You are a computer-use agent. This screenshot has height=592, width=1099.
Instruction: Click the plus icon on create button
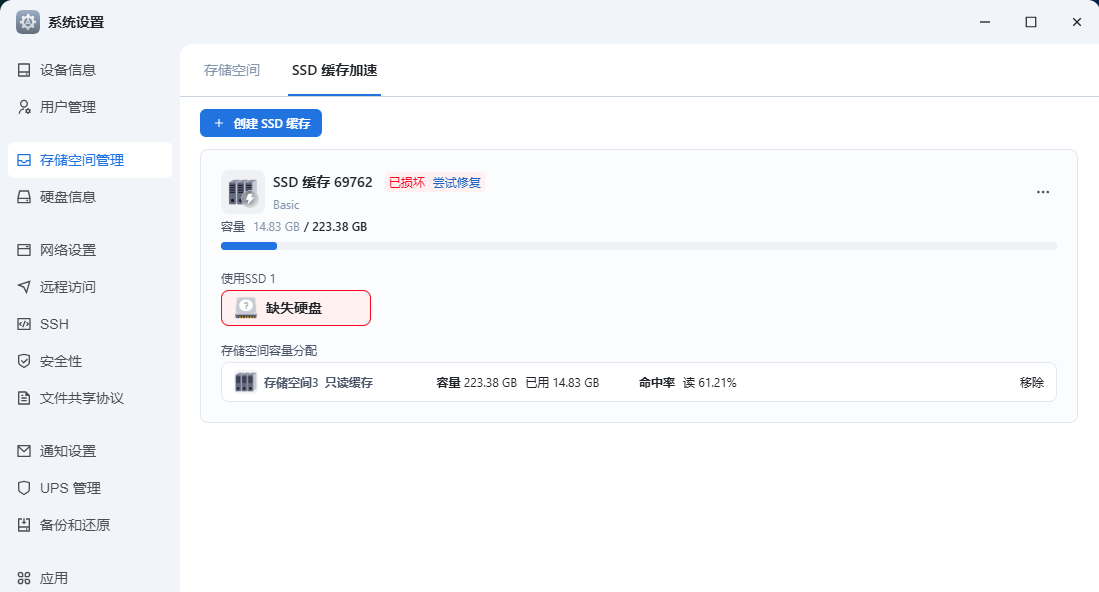tap(219, 123)
